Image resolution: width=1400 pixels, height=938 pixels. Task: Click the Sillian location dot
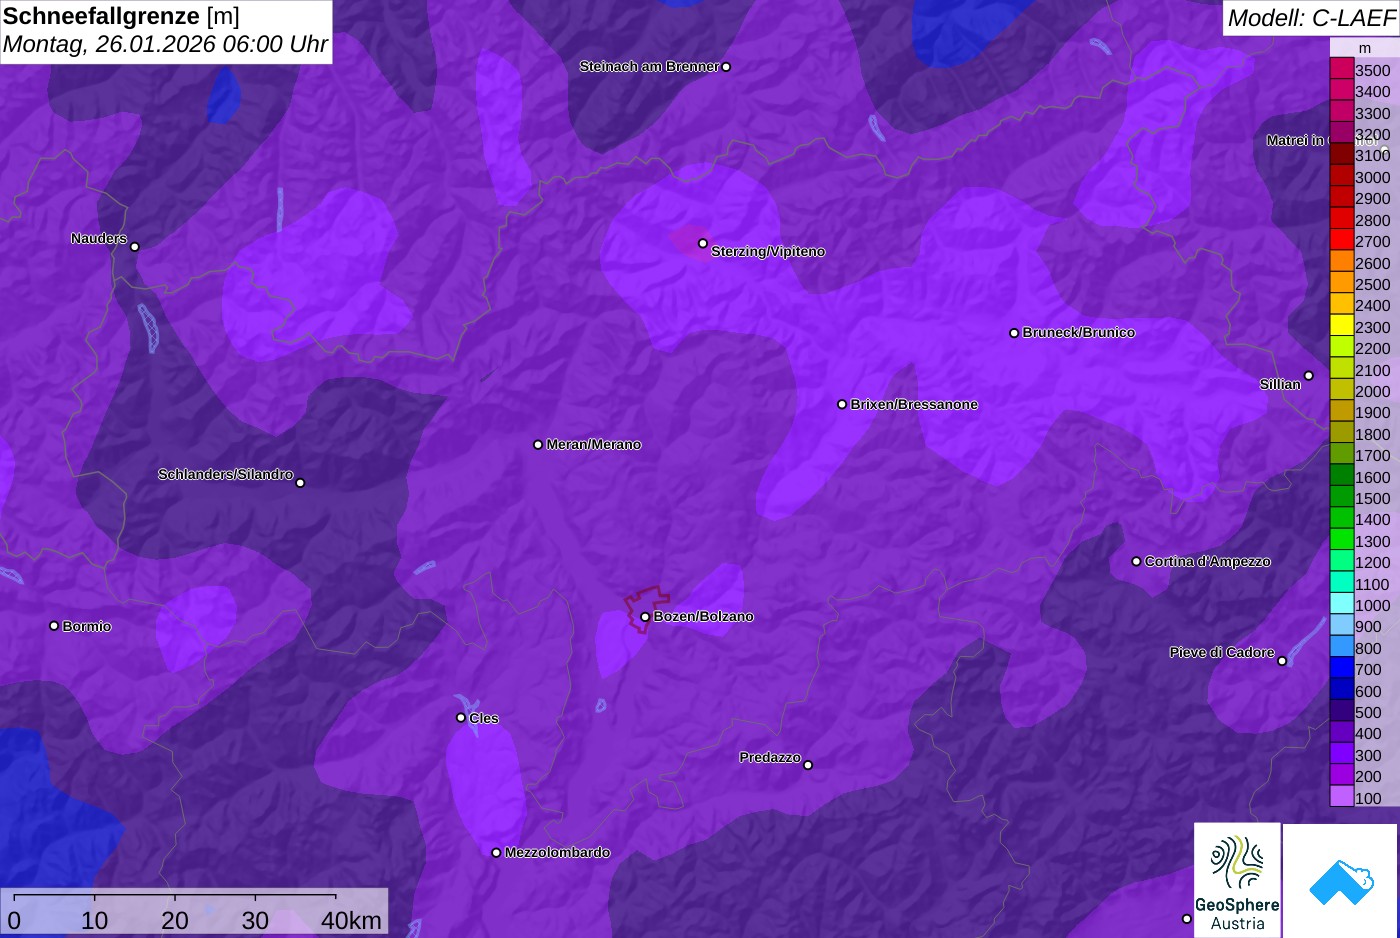point(1309,376)
